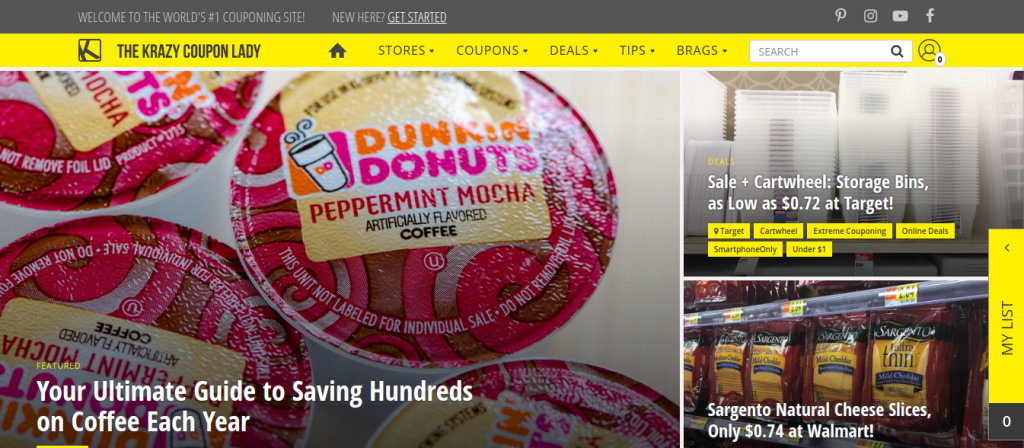Open the Tips menu
Screen dimensions: 1024x448
tap(637, 50)
